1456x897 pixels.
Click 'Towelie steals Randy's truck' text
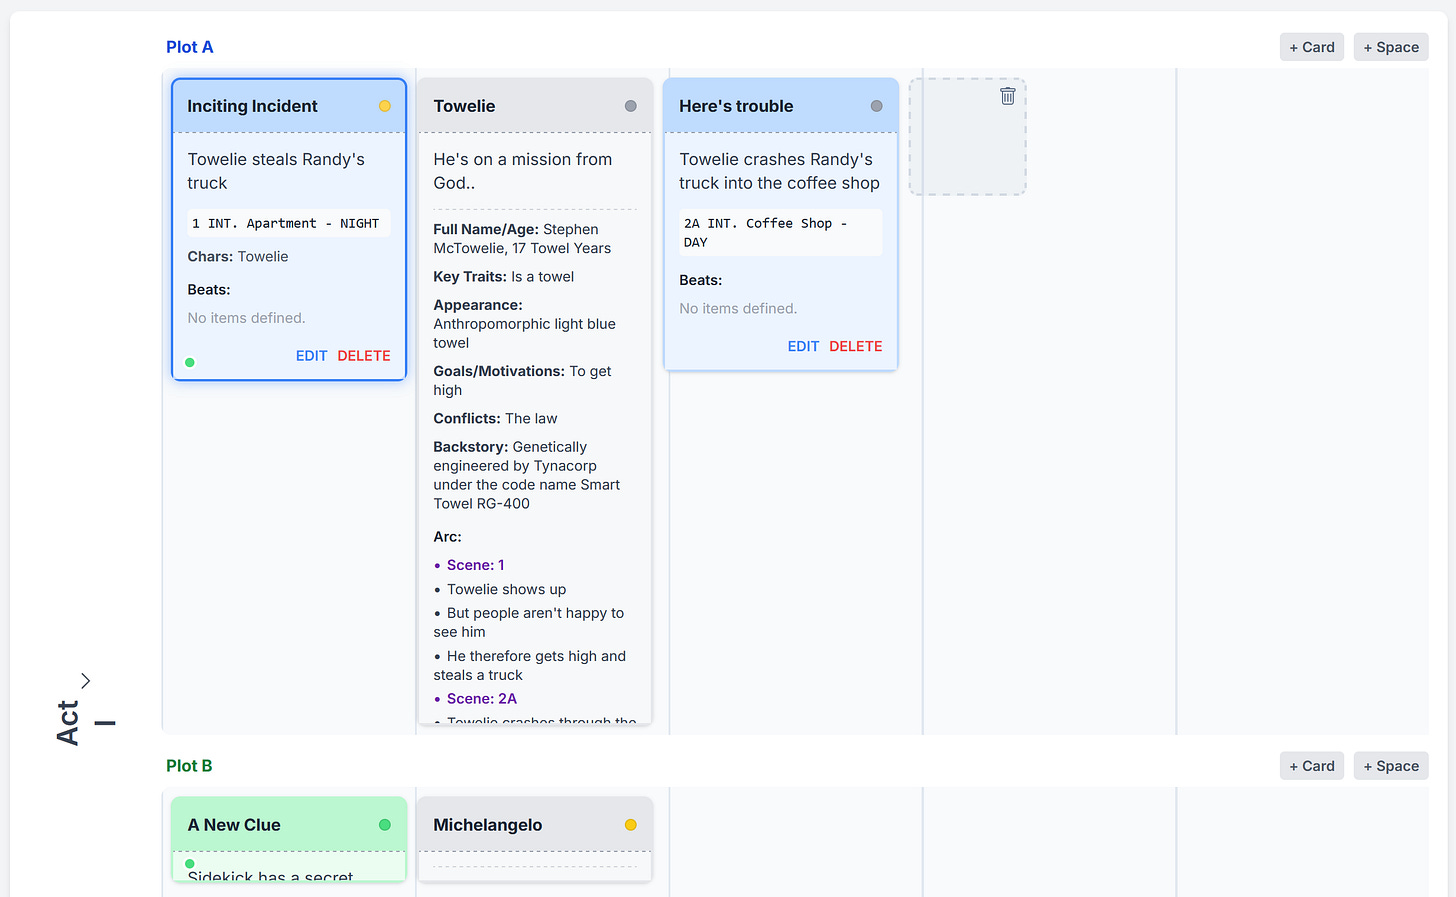coord(276,171)
